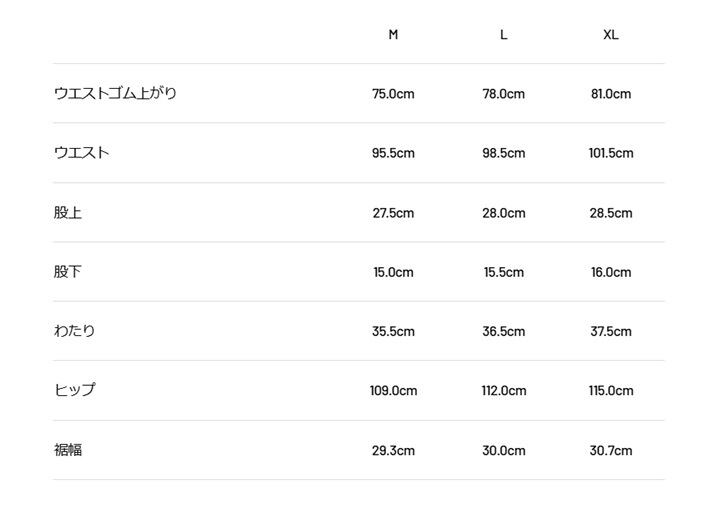This screenshot has height=515, width=727.
Task: Select the XL size column header
Action: pyautogui.click(x=611, y=35)
